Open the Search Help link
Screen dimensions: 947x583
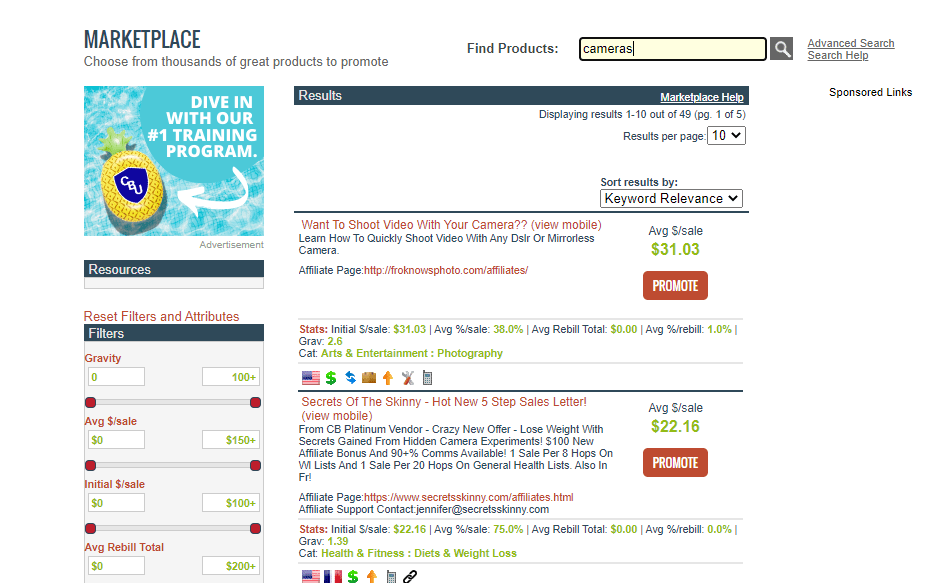[838, 56]
